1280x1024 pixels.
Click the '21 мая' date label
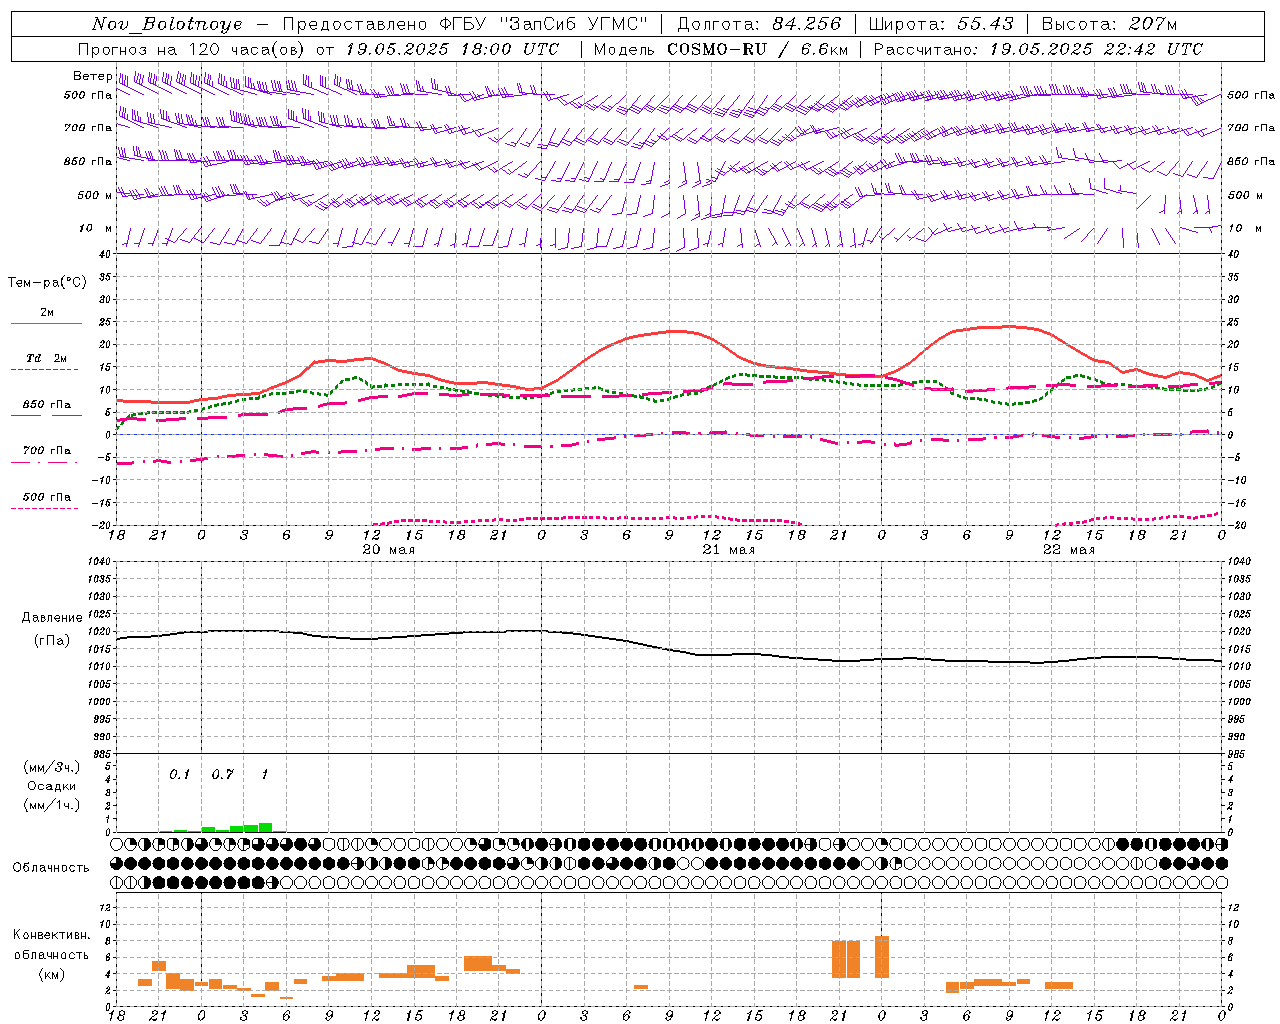[x=728, y=550]
